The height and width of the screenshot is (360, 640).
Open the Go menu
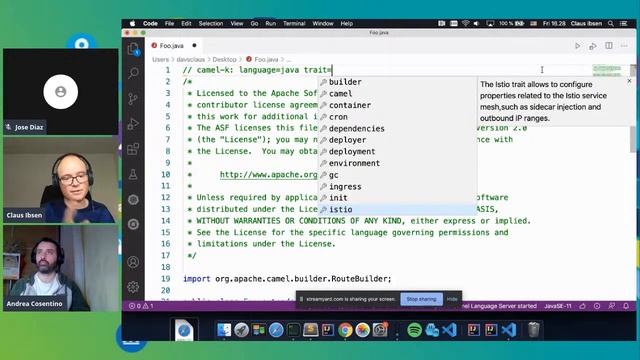tap(254, 24)
